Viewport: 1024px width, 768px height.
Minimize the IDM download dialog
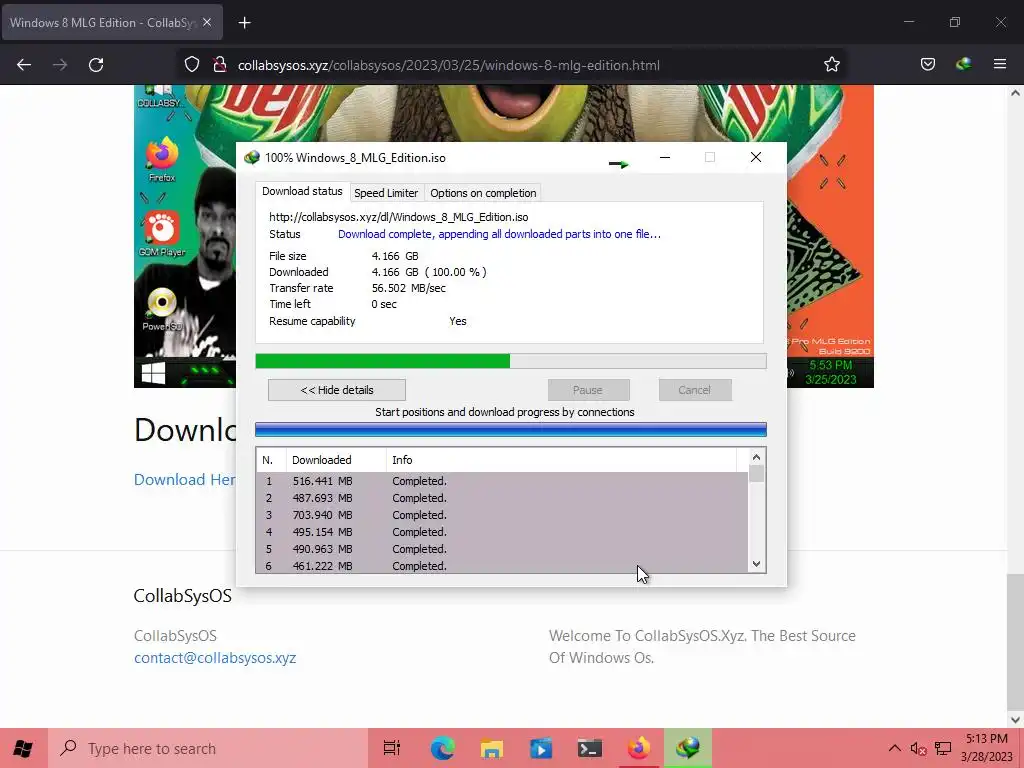[665, 157]
